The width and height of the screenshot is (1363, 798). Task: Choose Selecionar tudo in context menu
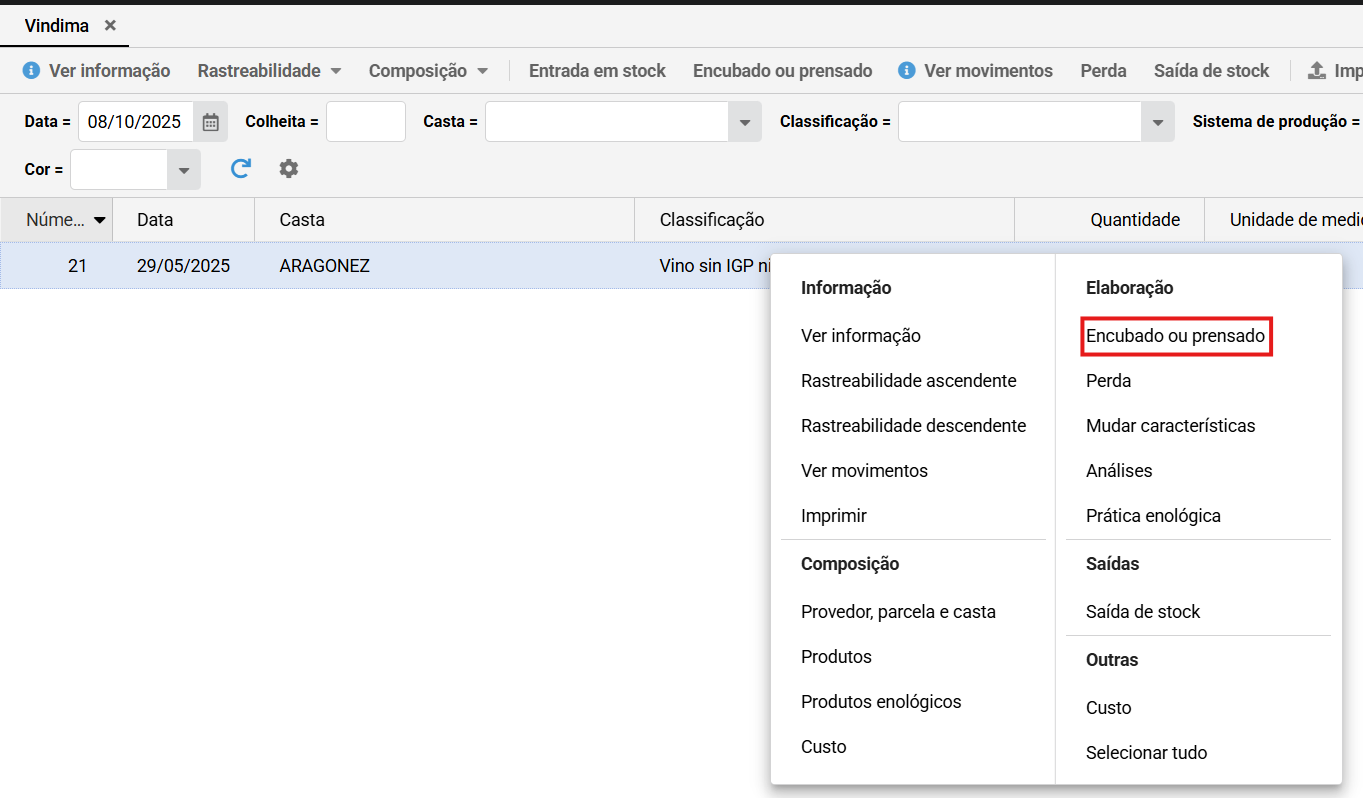click(1147, 753)
